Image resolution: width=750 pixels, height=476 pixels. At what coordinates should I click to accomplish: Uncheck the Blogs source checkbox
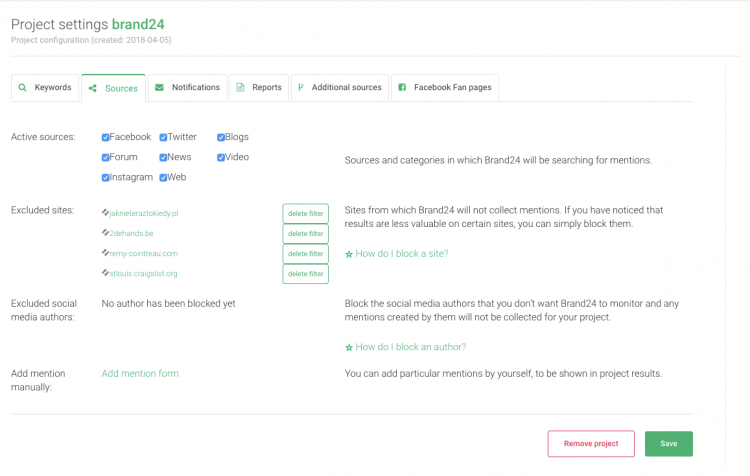coord(221,137)
